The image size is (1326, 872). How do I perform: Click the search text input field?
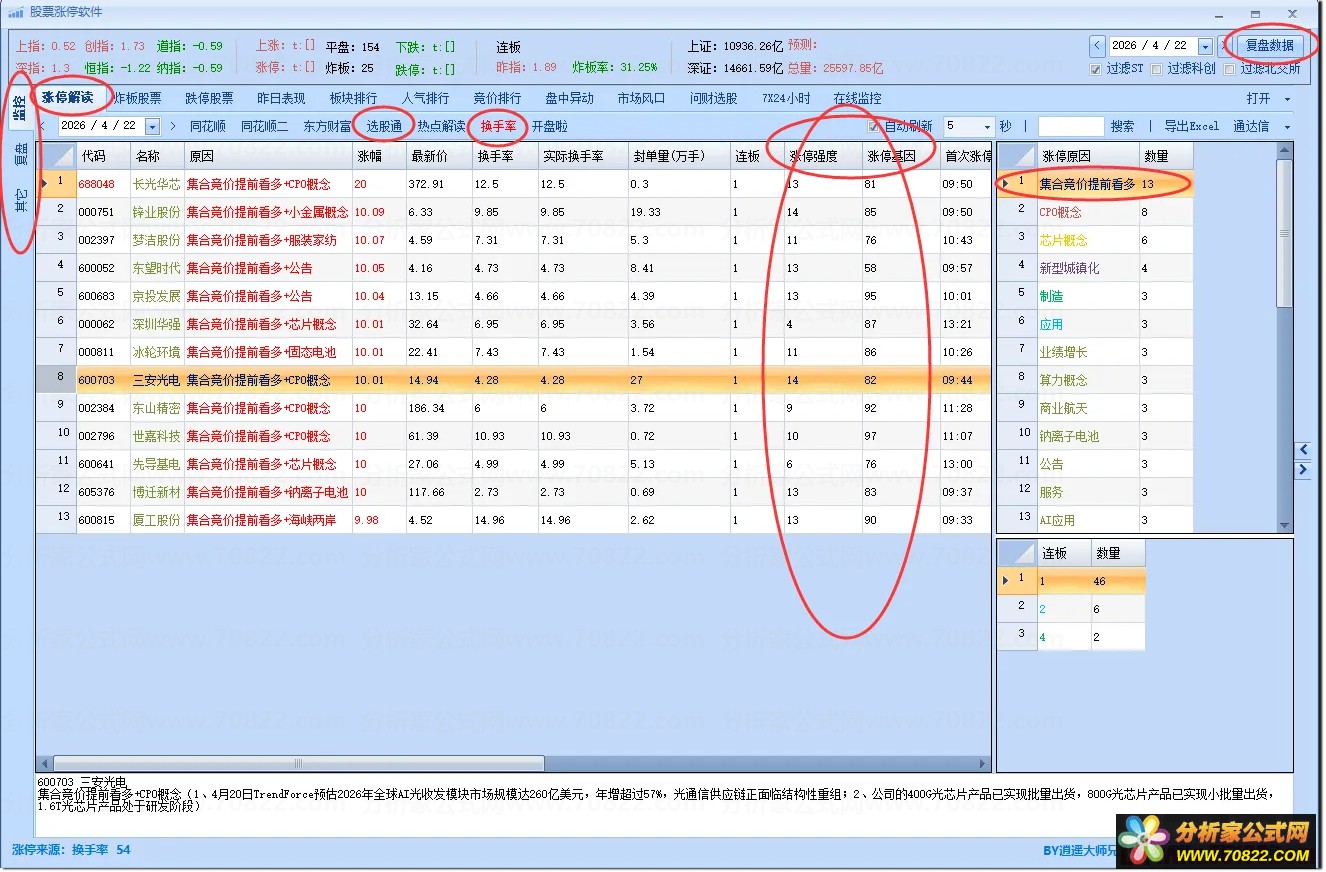click(x=1070, y=127)
